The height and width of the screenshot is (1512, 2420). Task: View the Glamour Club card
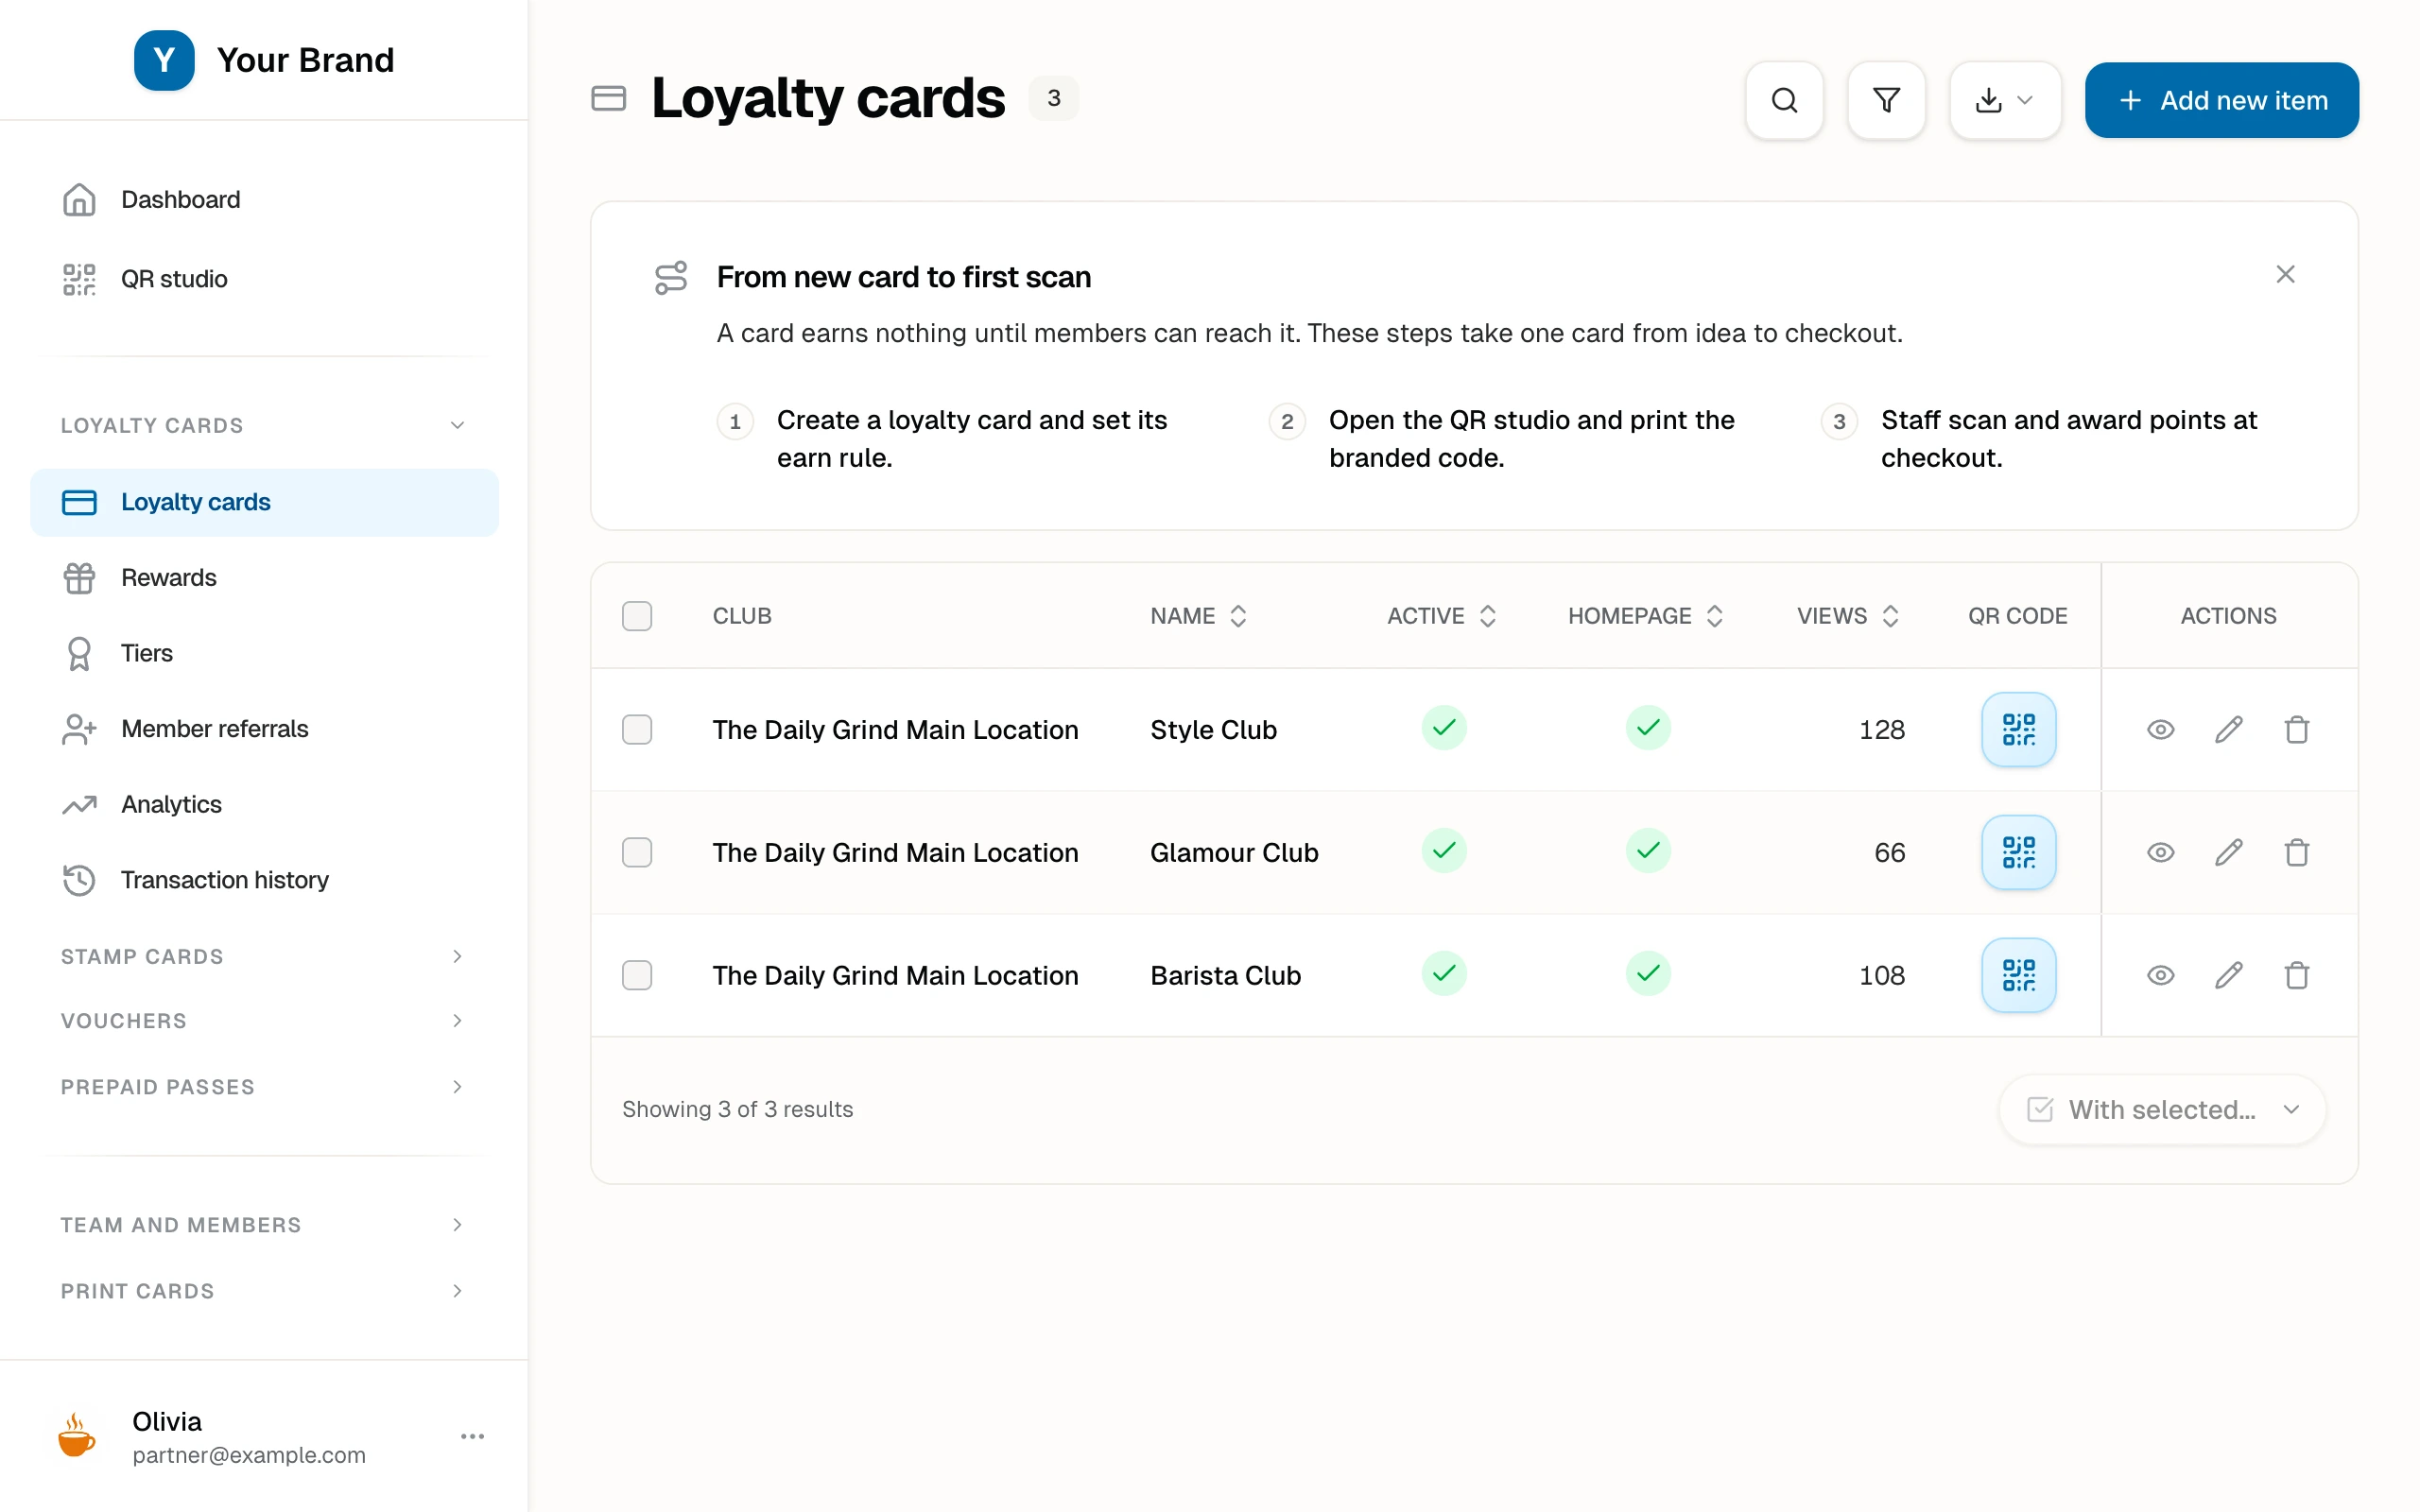tap(2160, 852)
